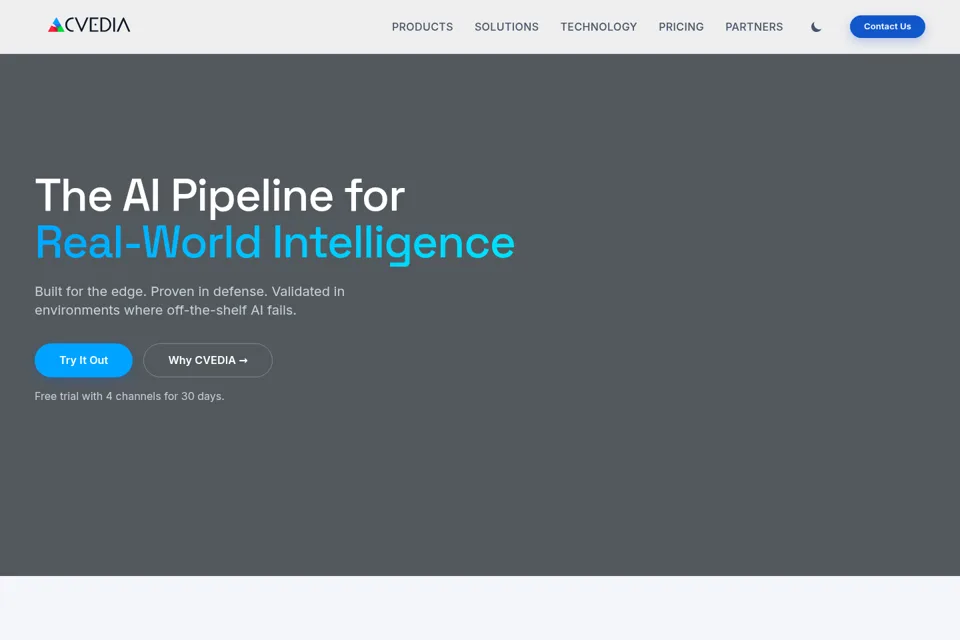Click the Contact Us button

[x=887, y=26]
